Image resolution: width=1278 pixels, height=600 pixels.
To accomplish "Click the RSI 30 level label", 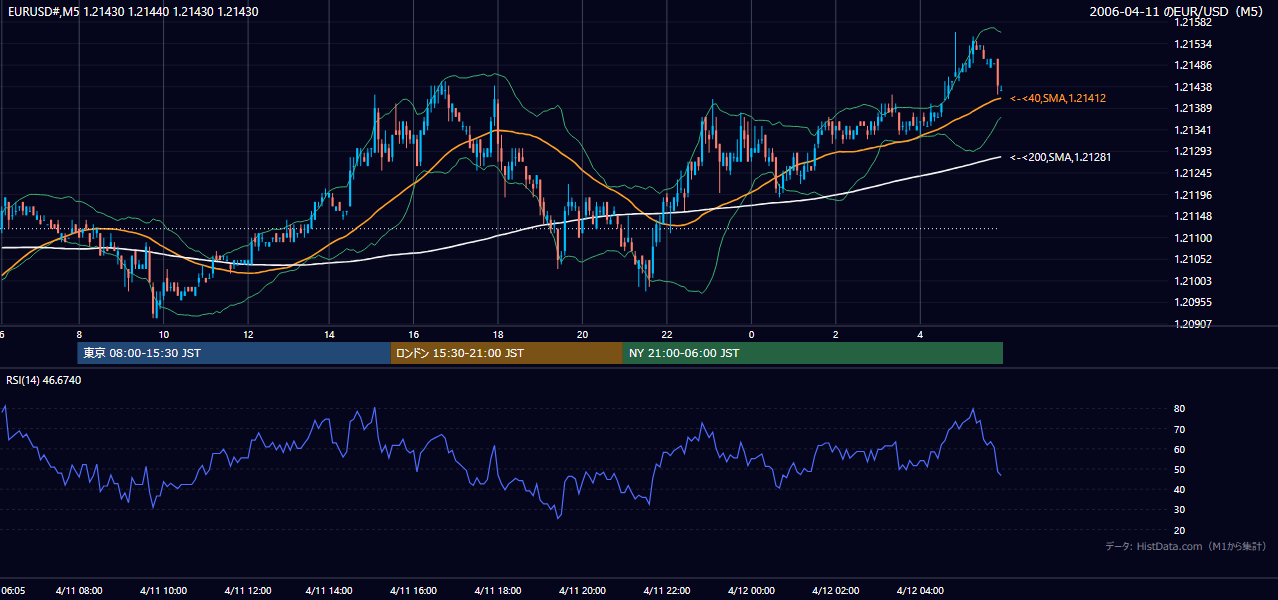I will (1179, 510).
